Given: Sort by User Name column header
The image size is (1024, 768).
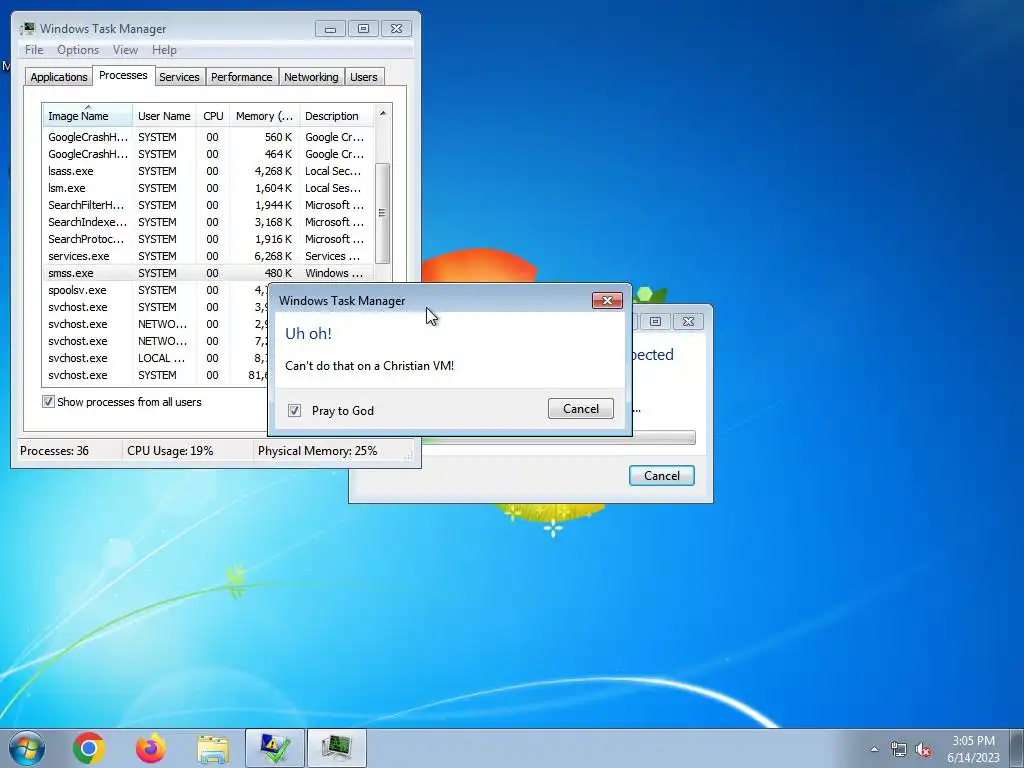Looking at the screenshot, I should point(164,116).
